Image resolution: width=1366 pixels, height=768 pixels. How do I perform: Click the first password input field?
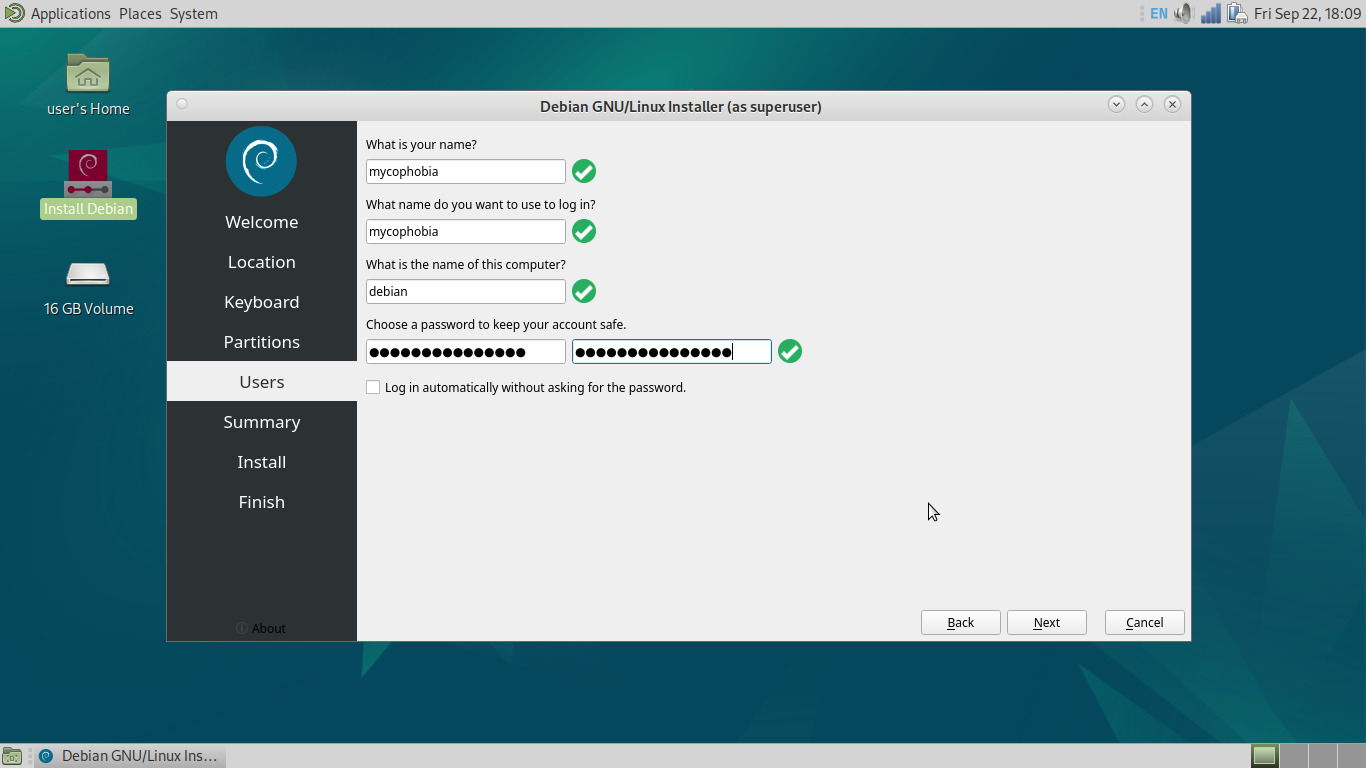coord(466,351)
